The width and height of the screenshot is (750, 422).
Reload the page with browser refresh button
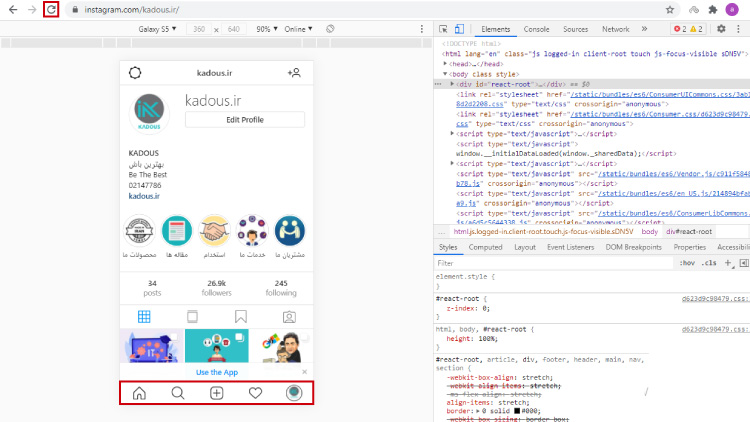pyautogui.click(x=51, y=9)
